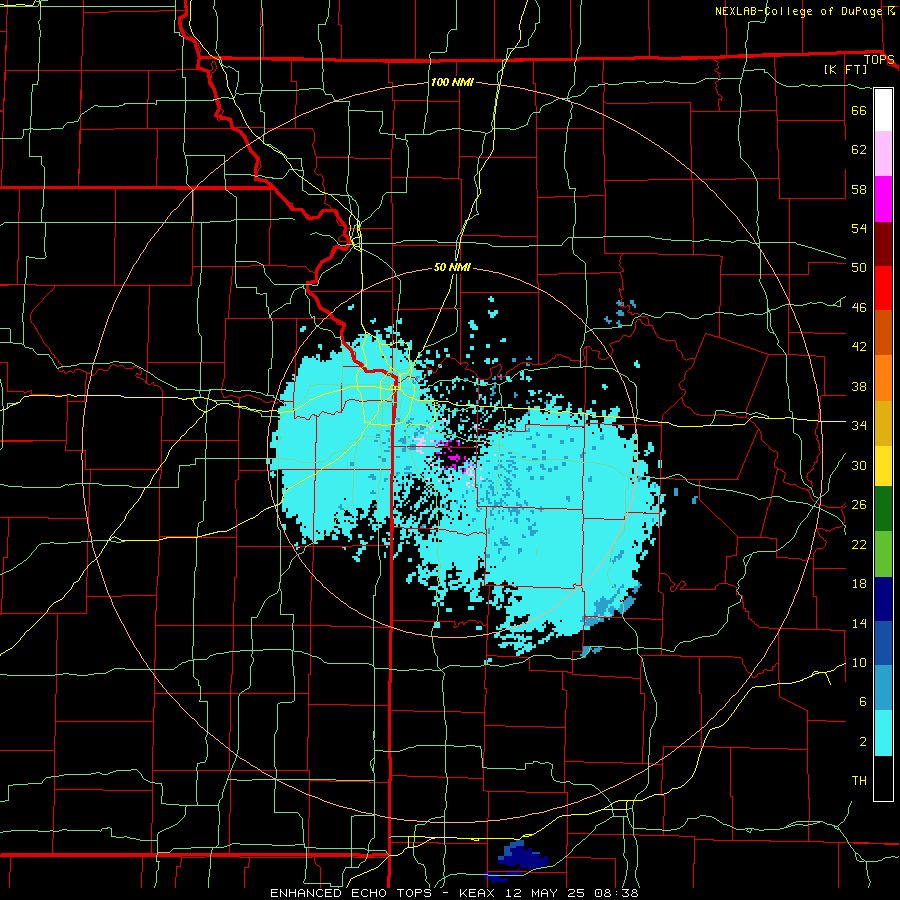Click the orange 38-42 kft legend swatch
This screenshot has width=900, height=900.
[883, 378]
